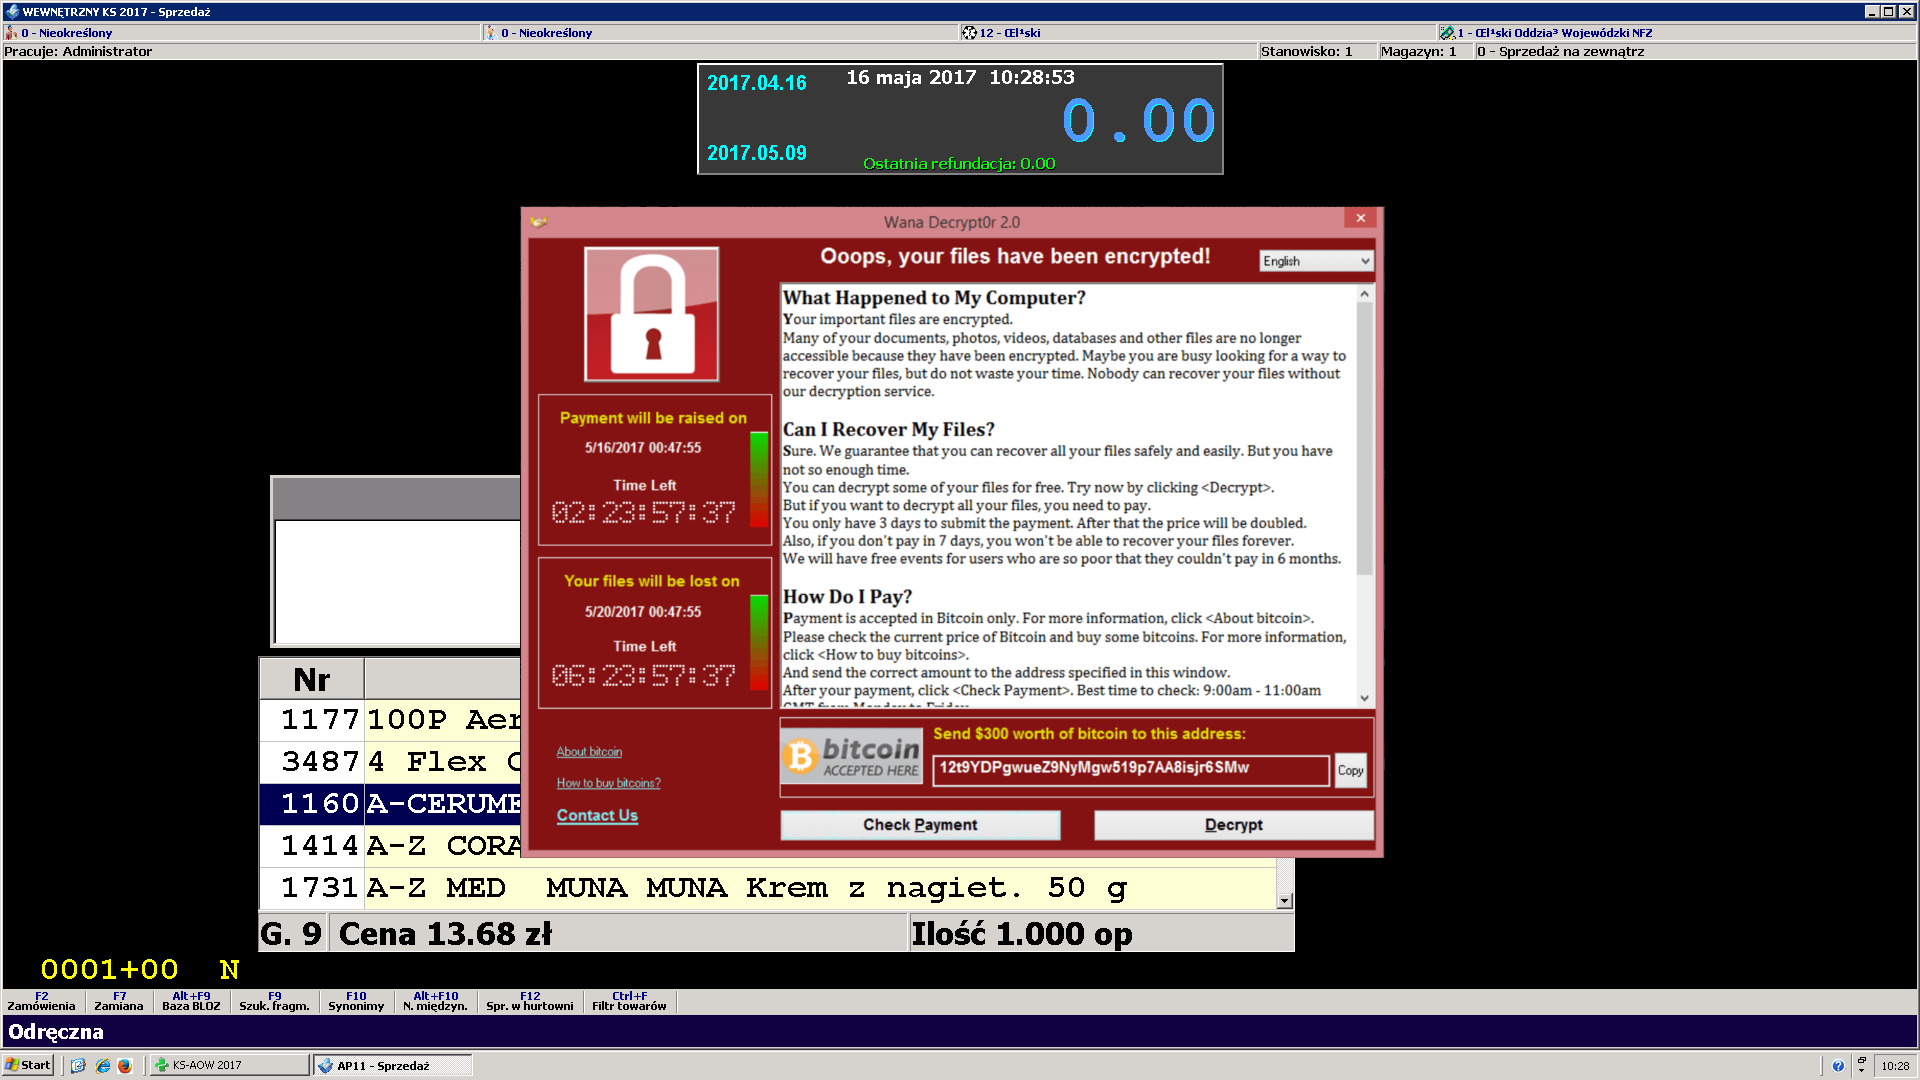Click Ilość 1.000 op quantity field
Viewport: 1920px width, 1080px height.
pos(1102,934)
